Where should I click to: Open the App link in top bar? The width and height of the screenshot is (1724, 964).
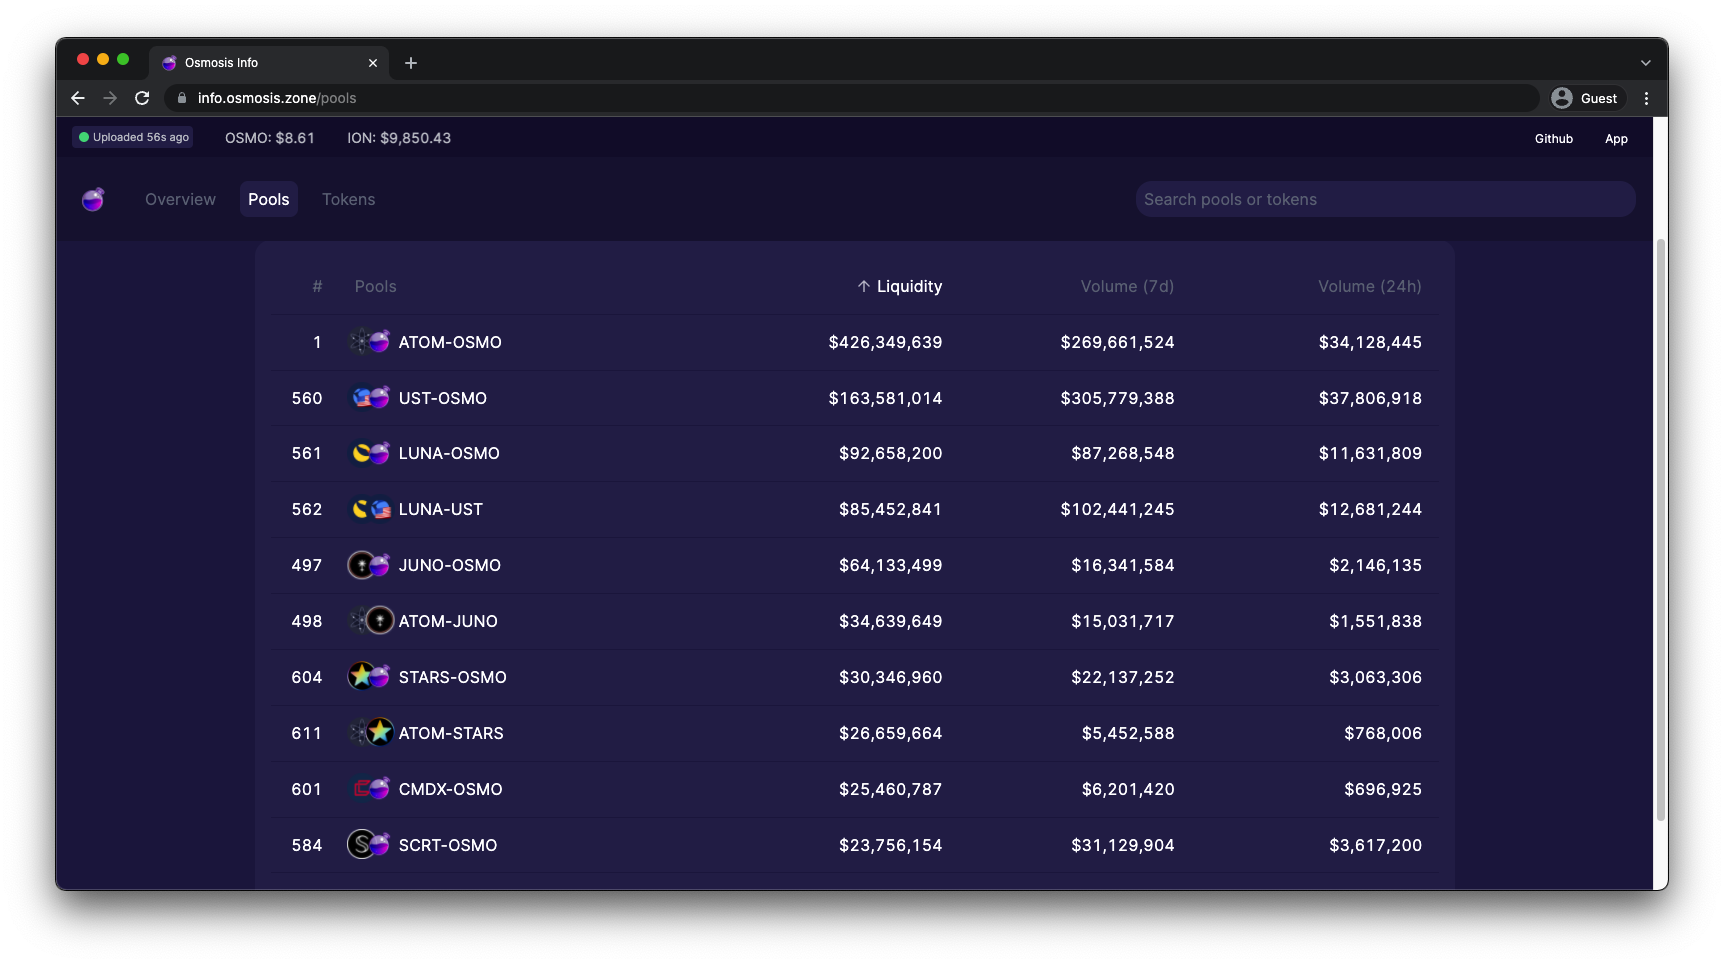point(1616,139)
